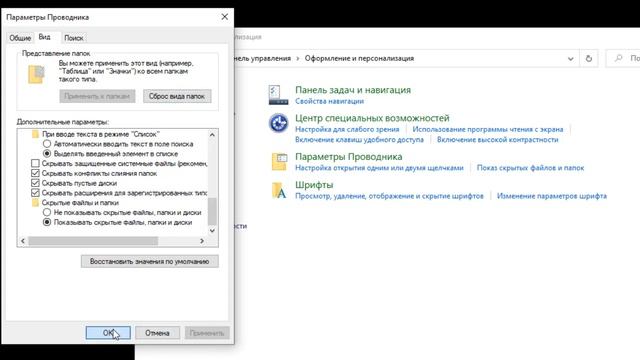The height and width of the screenshot is (360, 640).
Task: Open Свойства навигации link
Action: [x=329, y=101]
